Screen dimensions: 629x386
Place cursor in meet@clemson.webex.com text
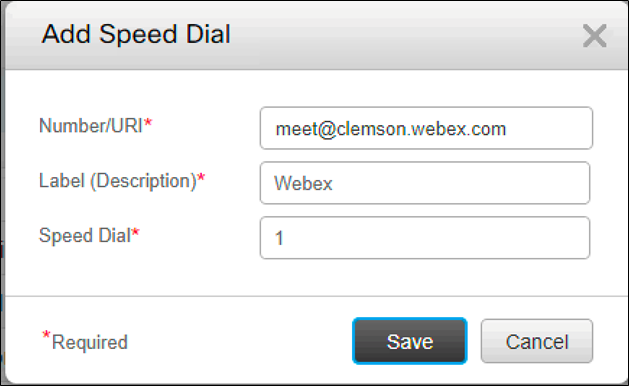391,129
